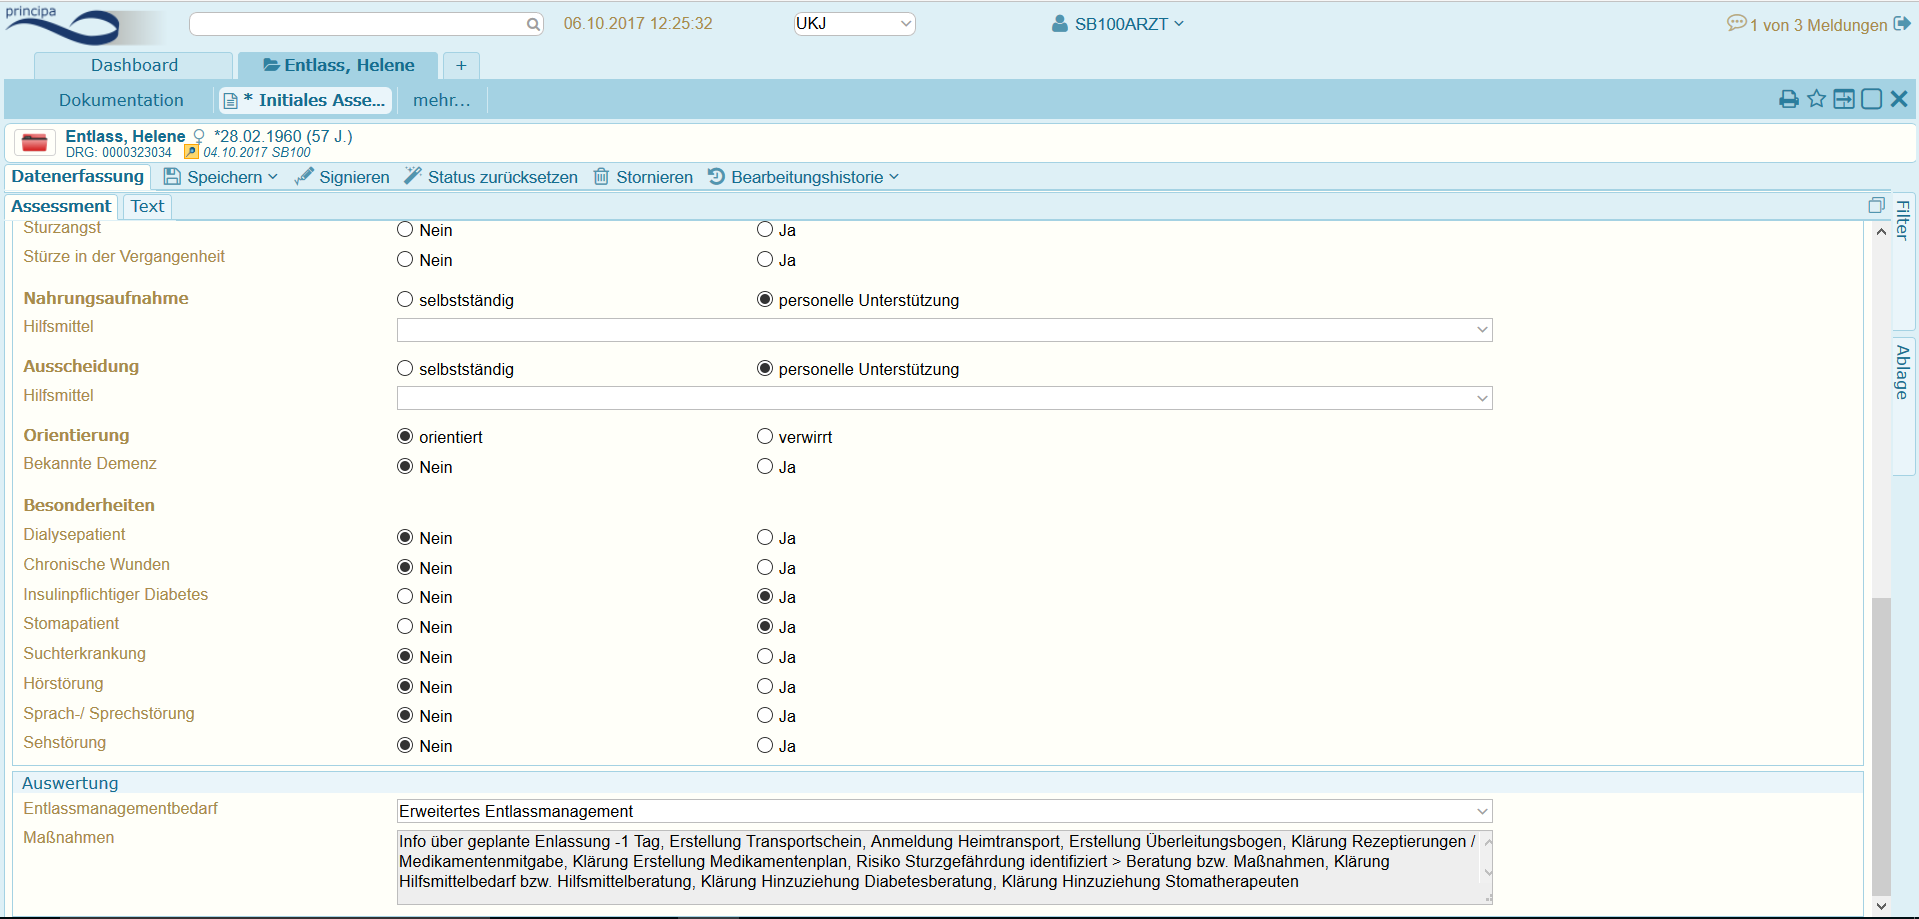Add a new tab with plus button
Viewport: 1919px width, 919px height.
[461, 65]
